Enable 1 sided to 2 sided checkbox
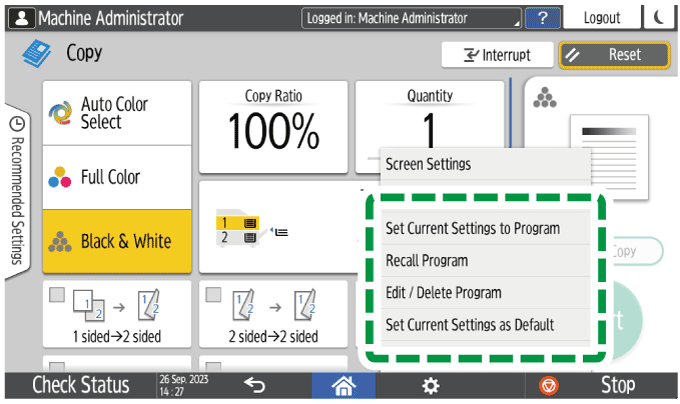This screenshot has height=404, width=680. (58, 295)
